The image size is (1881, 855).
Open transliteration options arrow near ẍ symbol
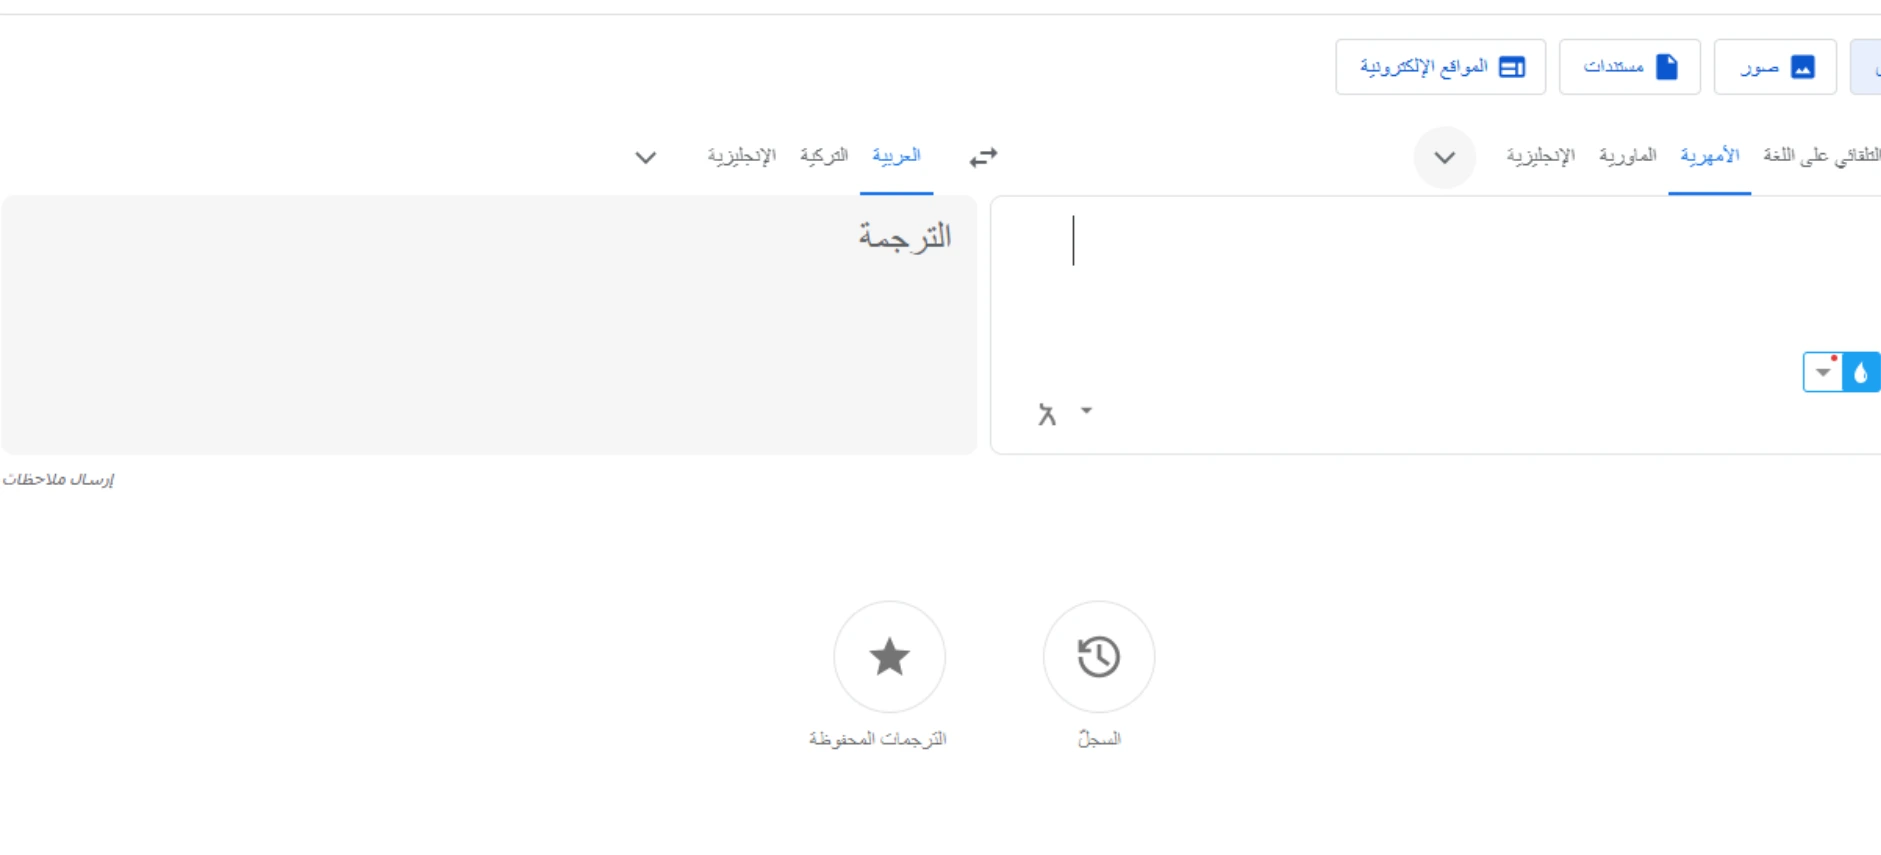[x=1088, y=411]
